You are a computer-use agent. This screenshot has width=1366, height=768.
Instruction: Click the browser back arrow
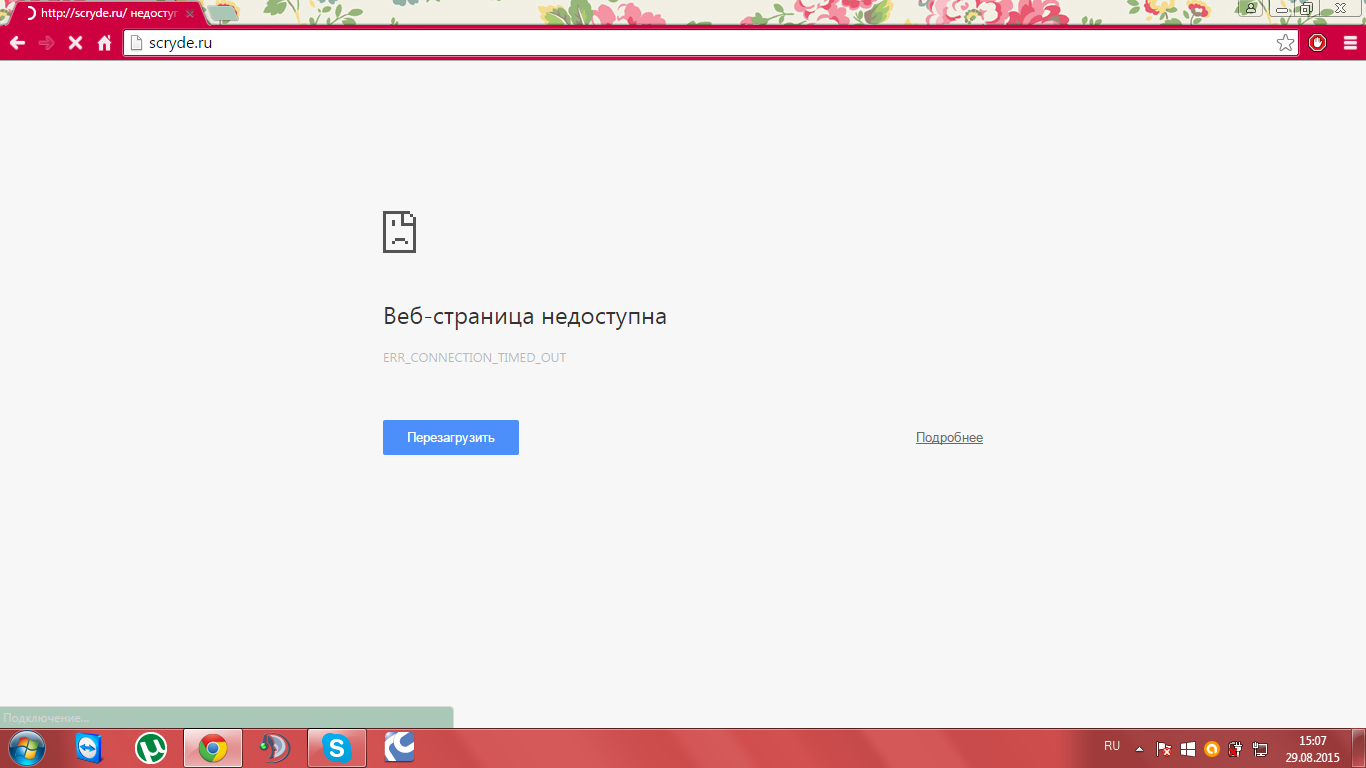pyautogui.click(x=17, y=43)
